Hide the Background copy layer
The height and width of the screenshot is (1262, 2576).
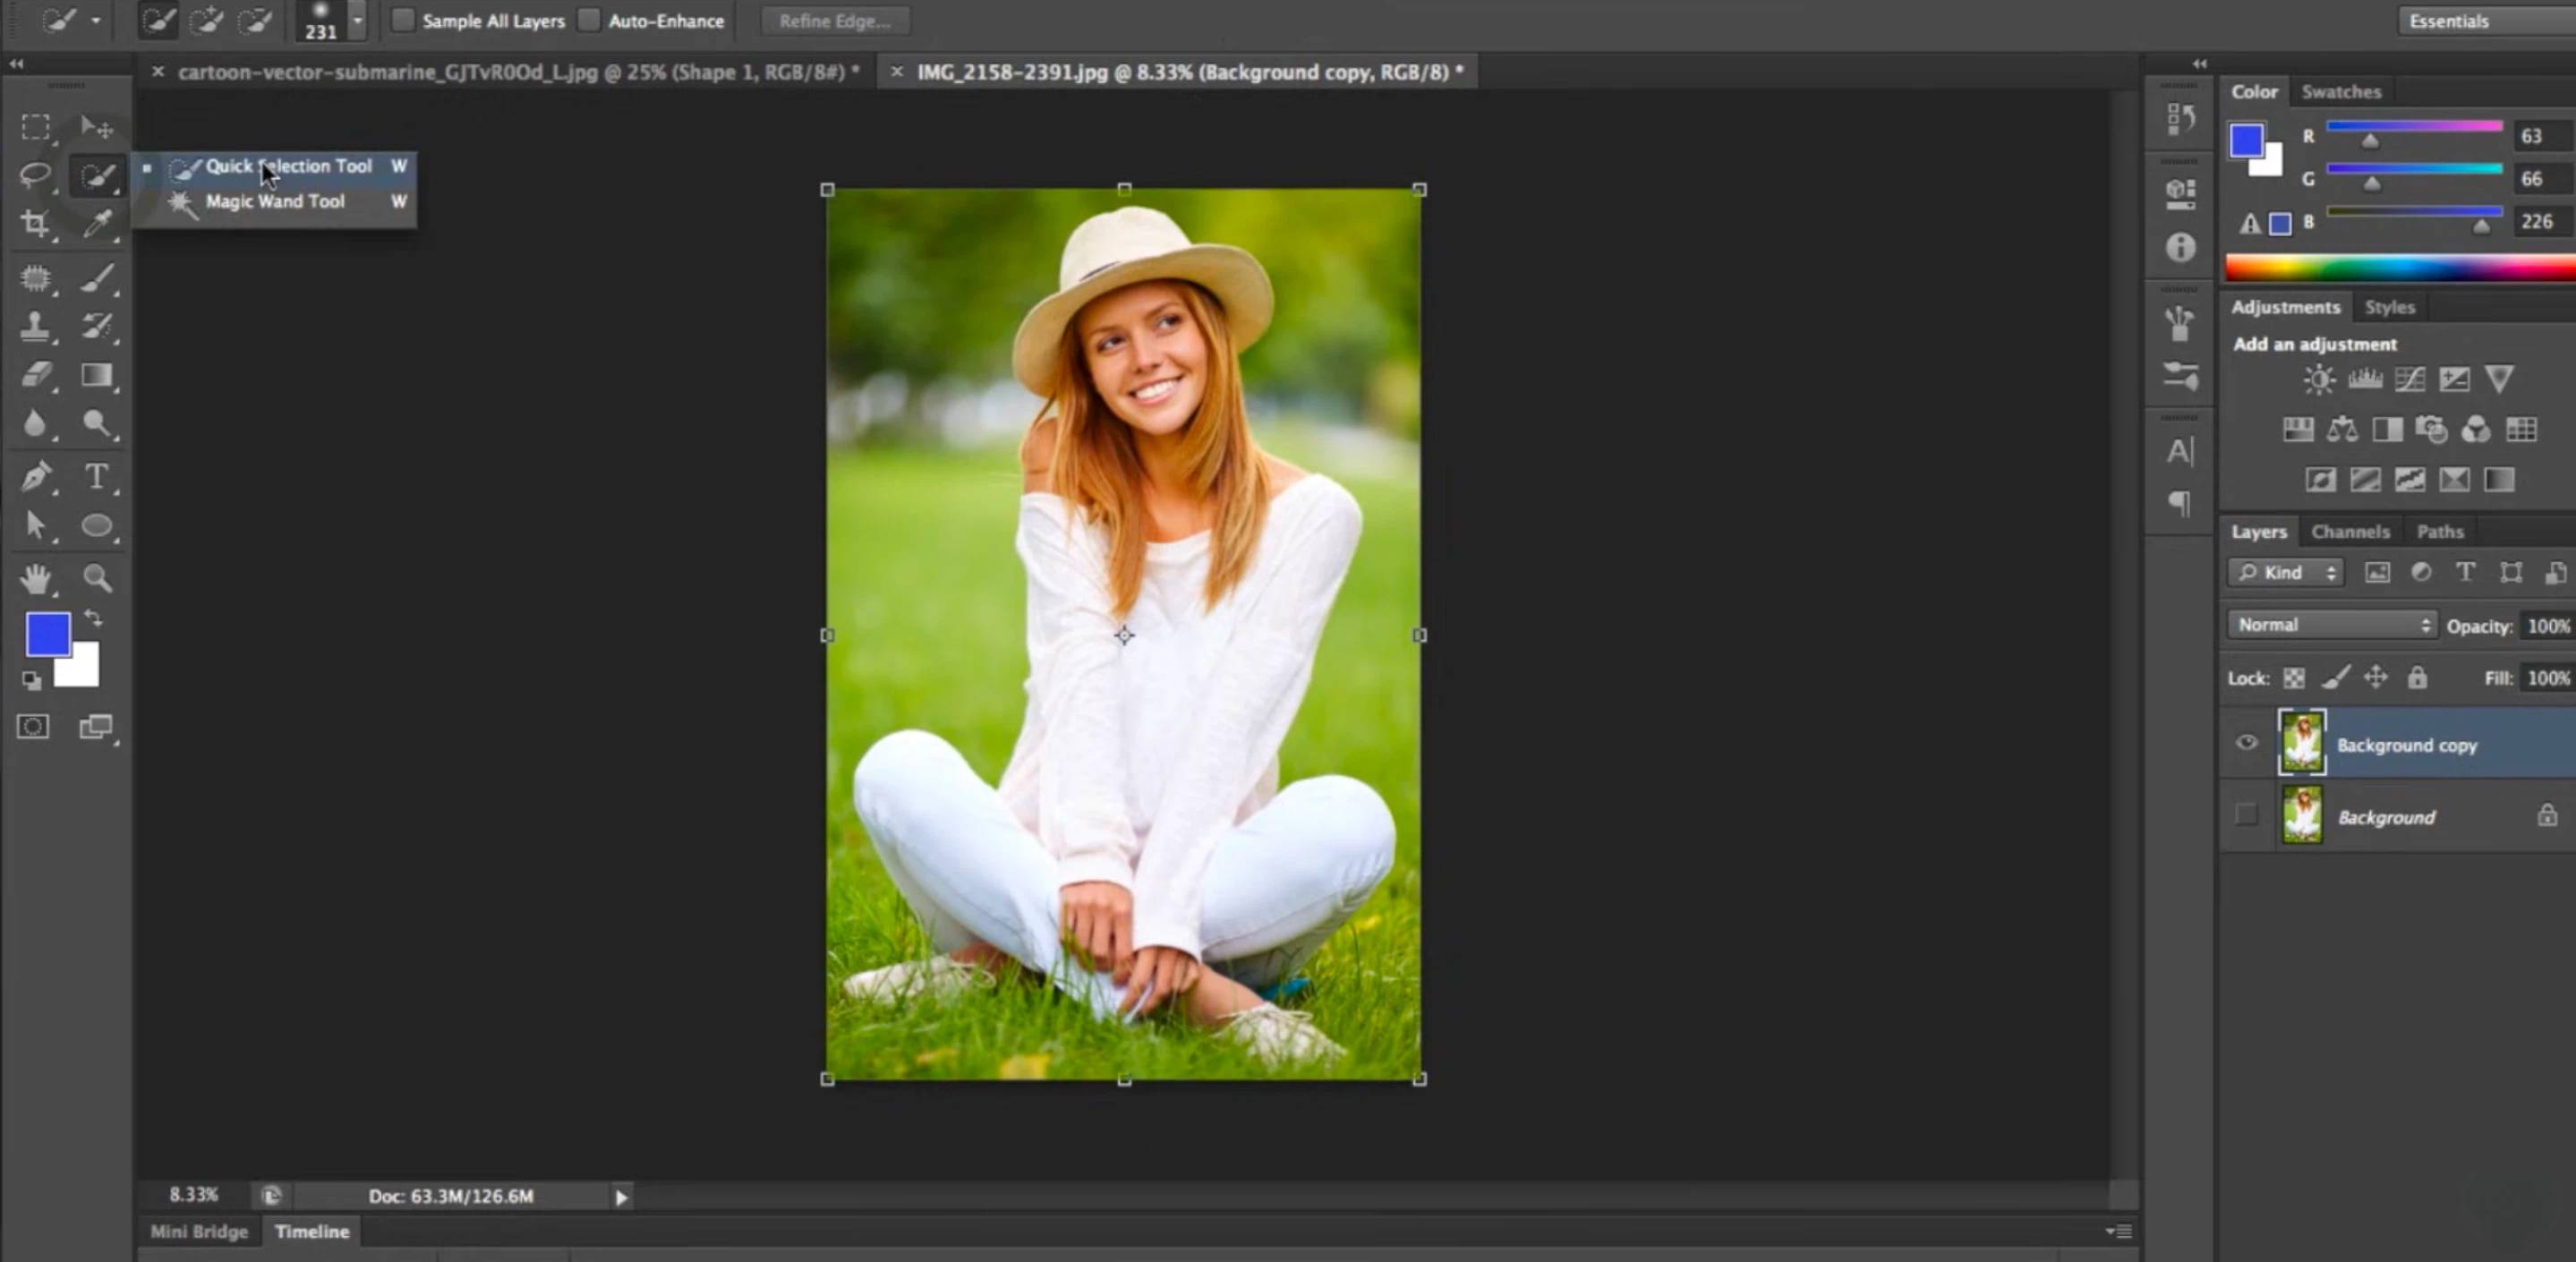pyautogui.click(x=2246, y=743)
